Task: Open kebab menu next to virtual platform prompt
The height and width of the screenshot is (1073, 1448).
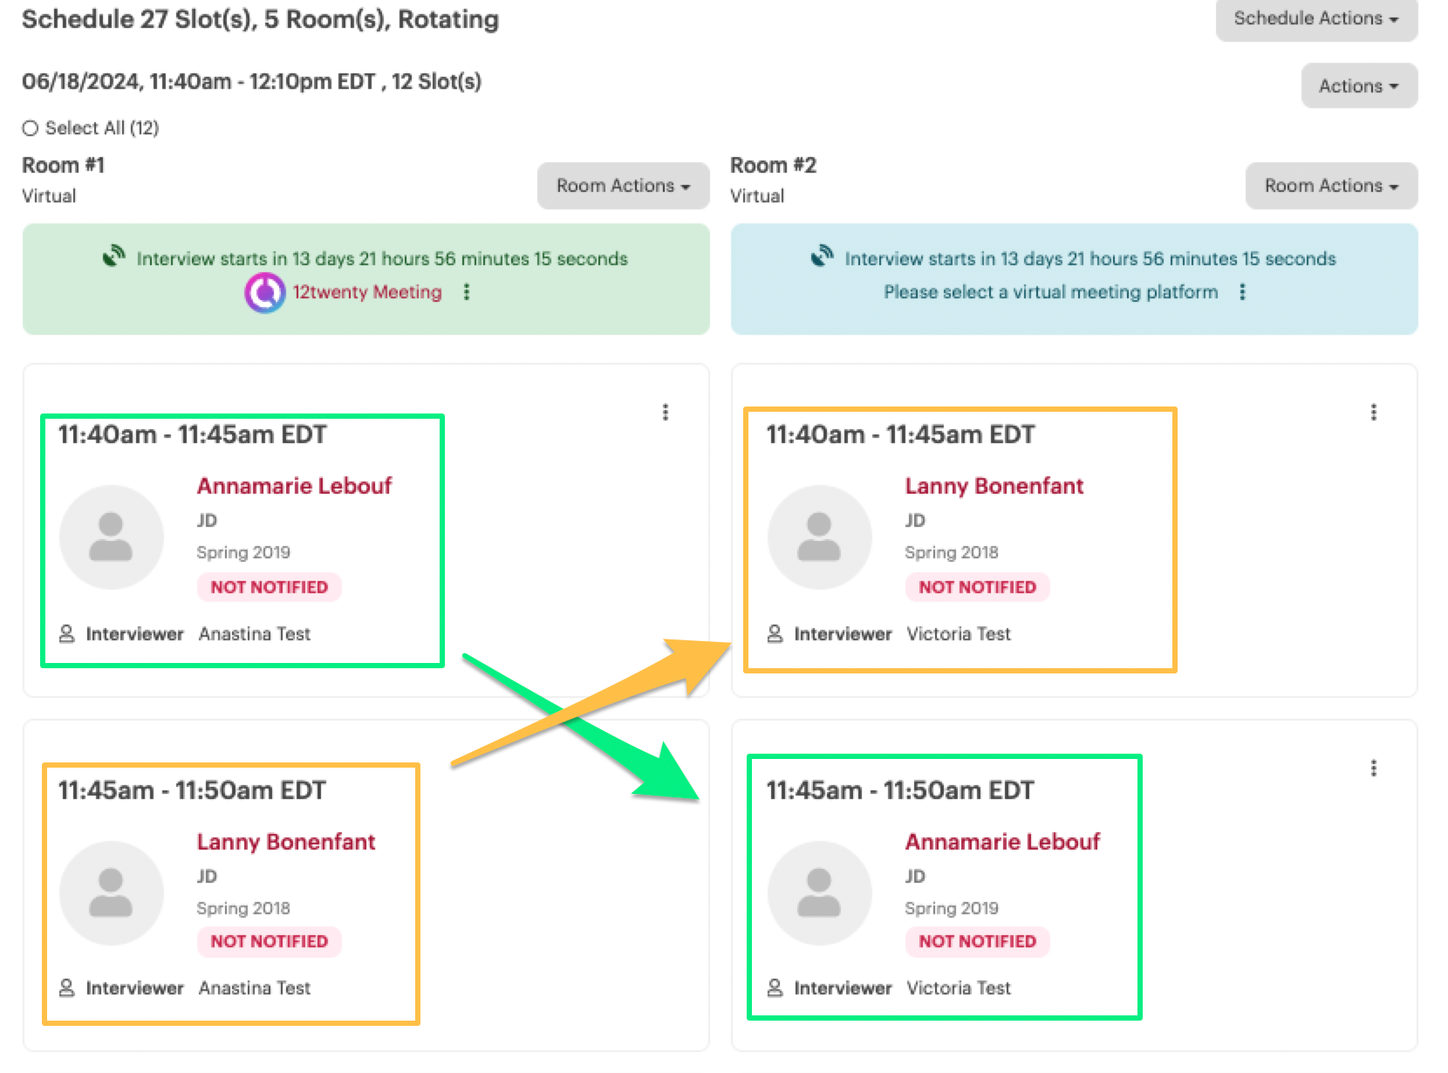Action: tap(1242, 292)
